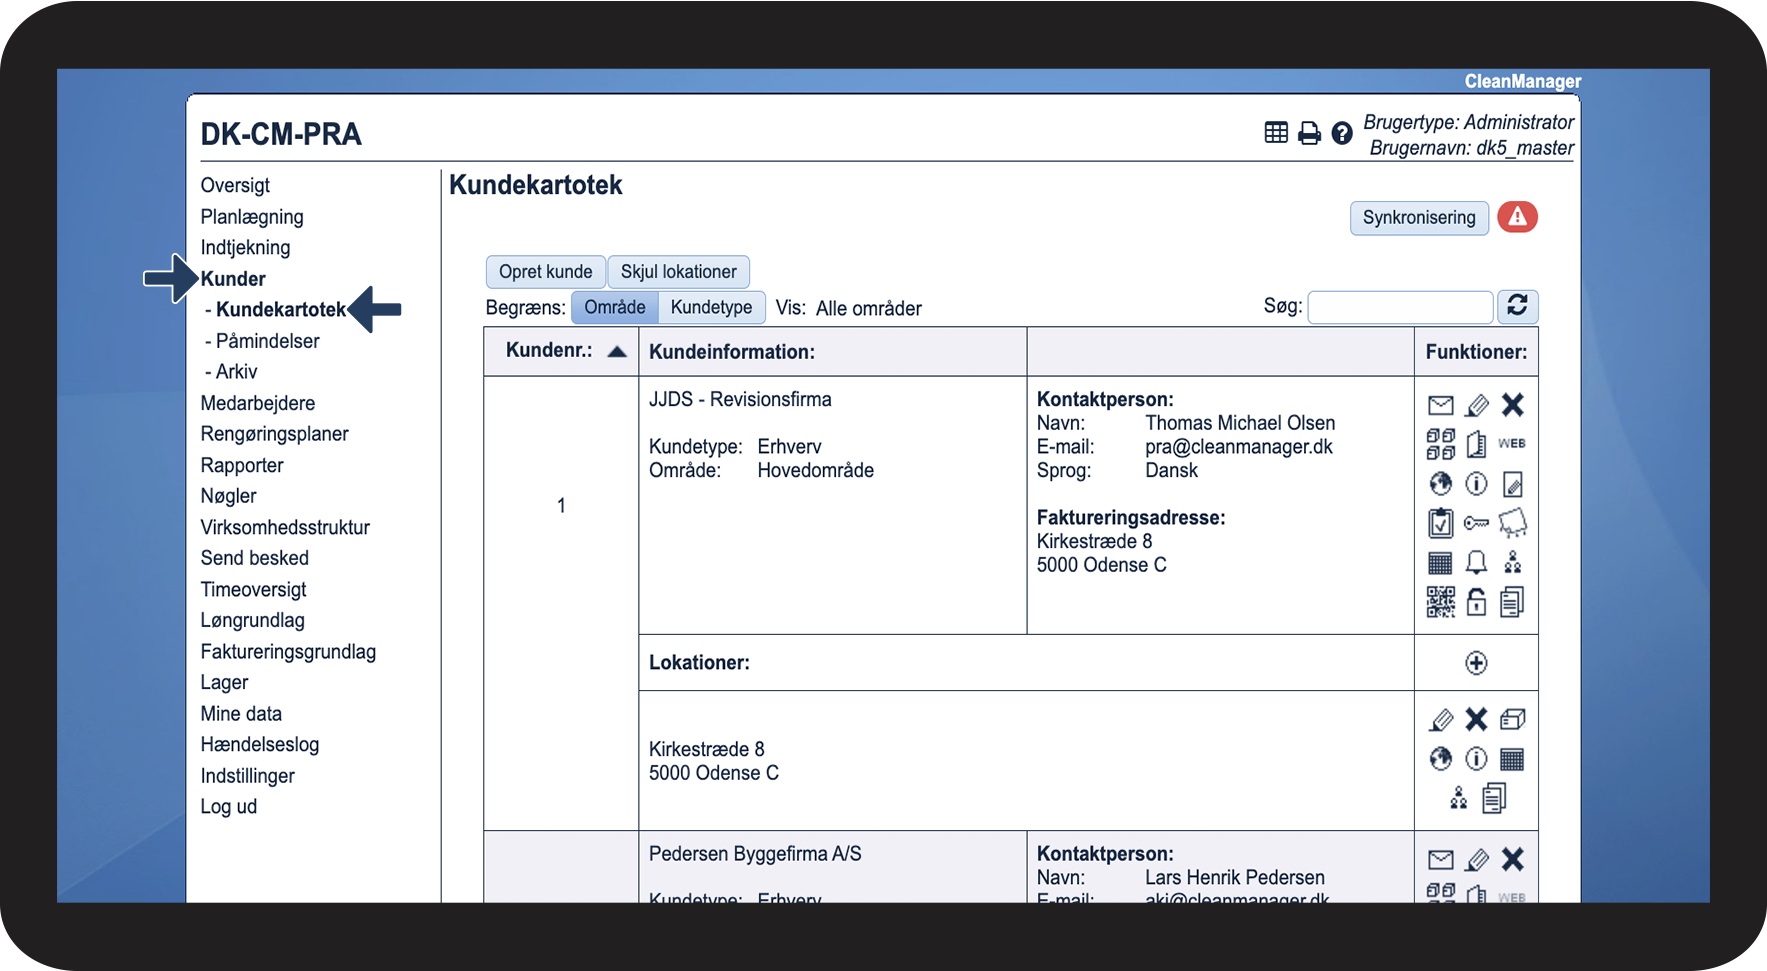Open the calendar grid icon for Kirkestræde 8 location

1512,759
